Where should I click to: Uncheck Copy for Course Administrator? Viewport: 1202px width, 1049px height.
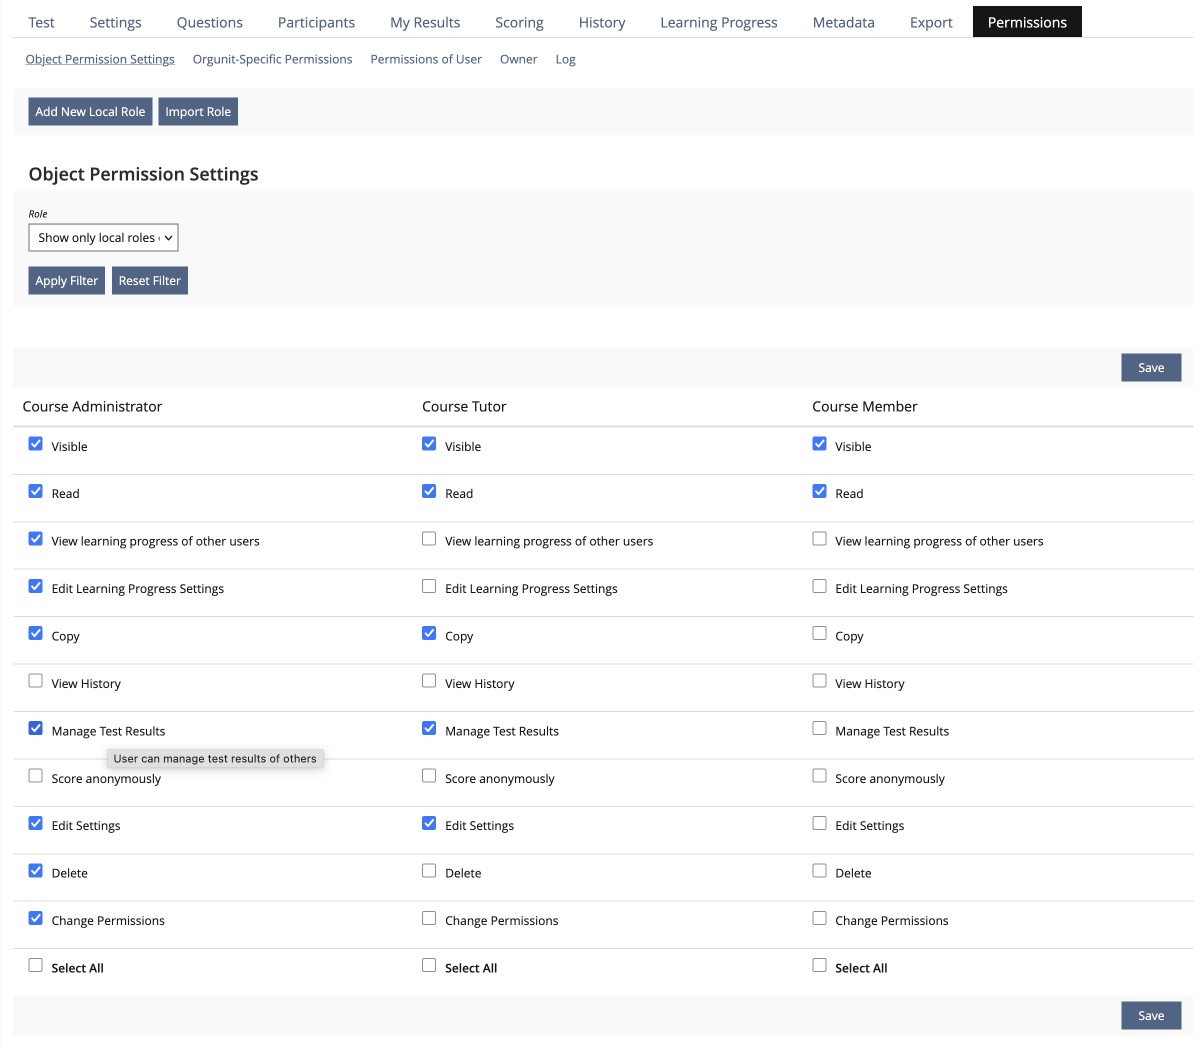point(35,634)
